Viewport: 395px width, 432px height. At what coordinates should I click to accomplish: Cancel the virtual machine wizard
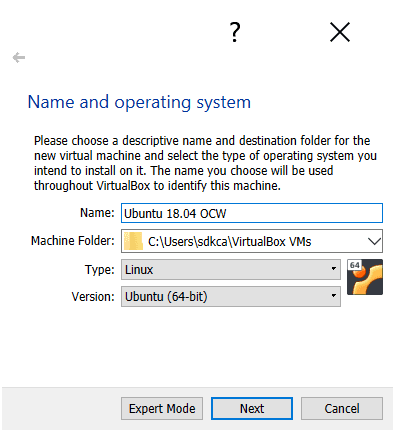point(342,408)
